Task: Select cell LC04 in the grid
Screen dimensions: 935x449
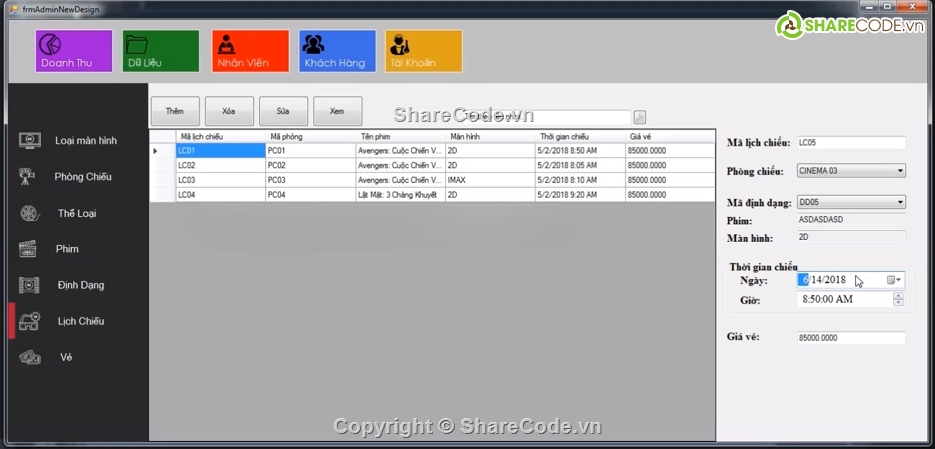Action: pos(221,194)
